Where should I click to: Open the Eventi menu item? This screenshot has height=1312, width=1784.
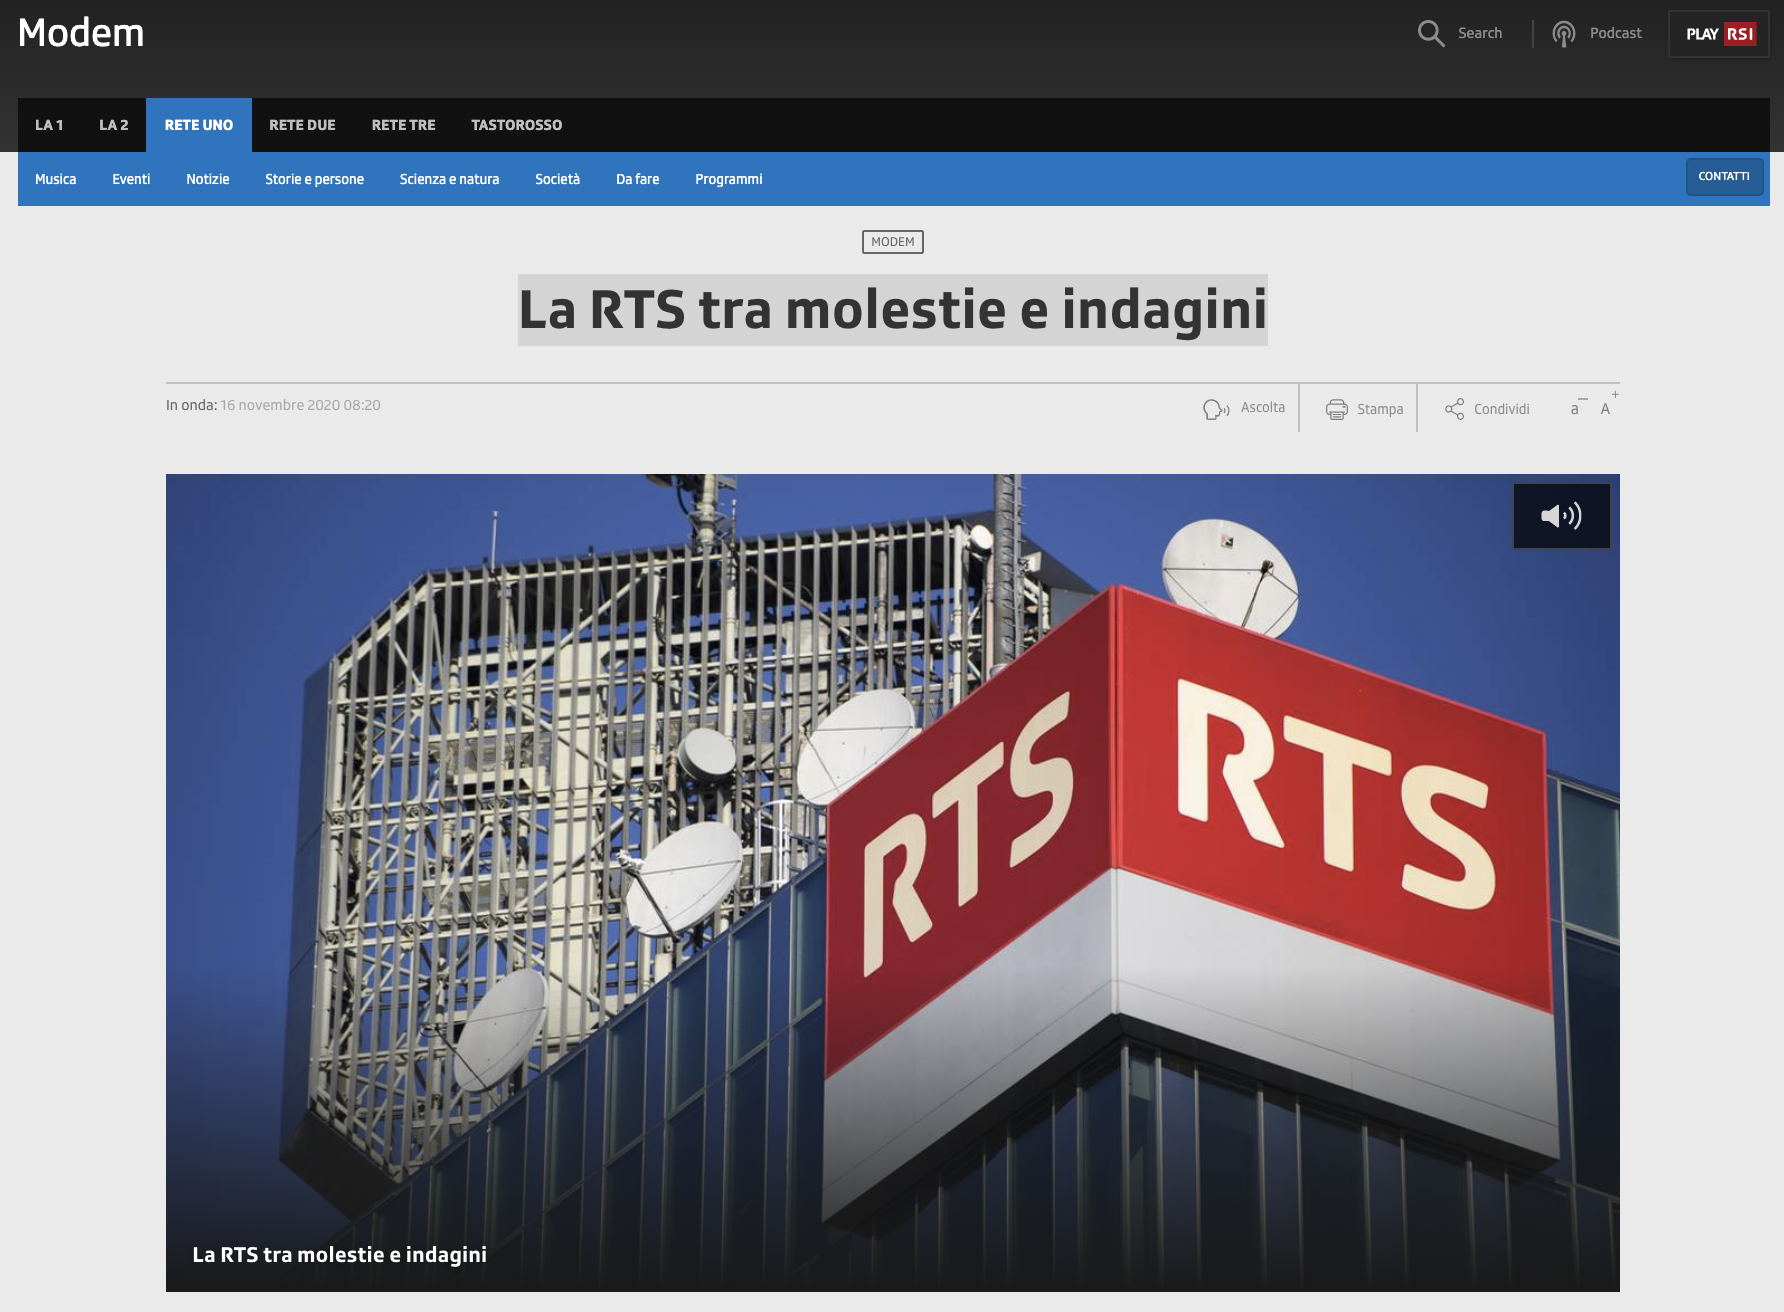pyautogui.click(x=131, y=179)
